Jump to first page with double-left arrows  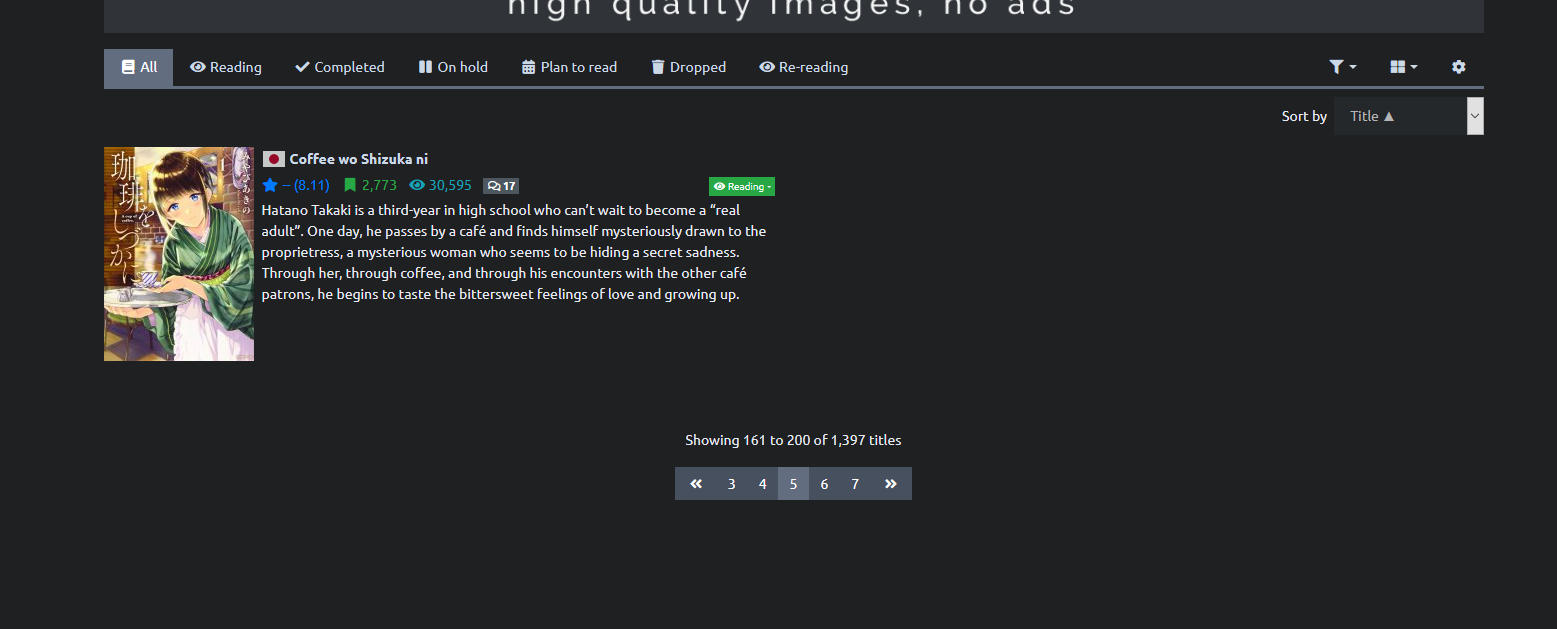tap(696, 484)
